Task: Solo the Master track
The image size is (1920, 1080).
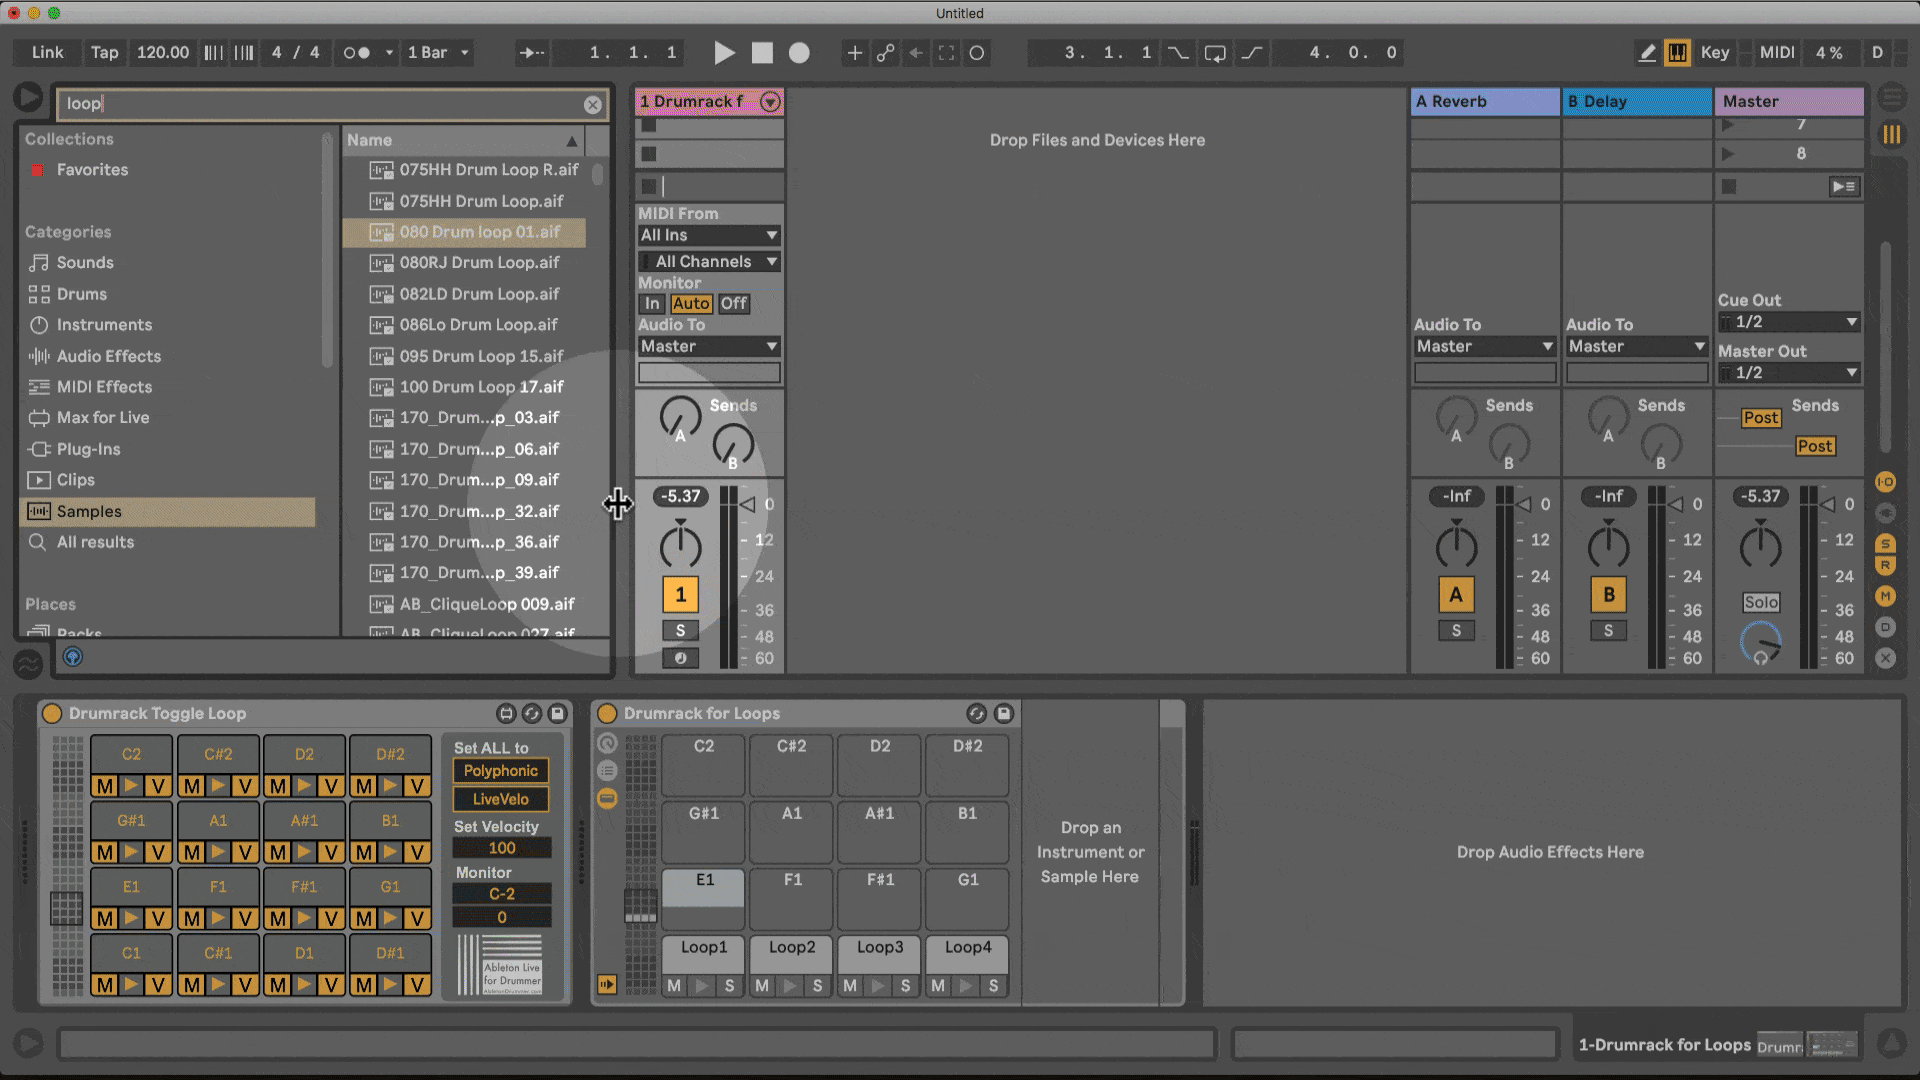Action: [1760, 602]
